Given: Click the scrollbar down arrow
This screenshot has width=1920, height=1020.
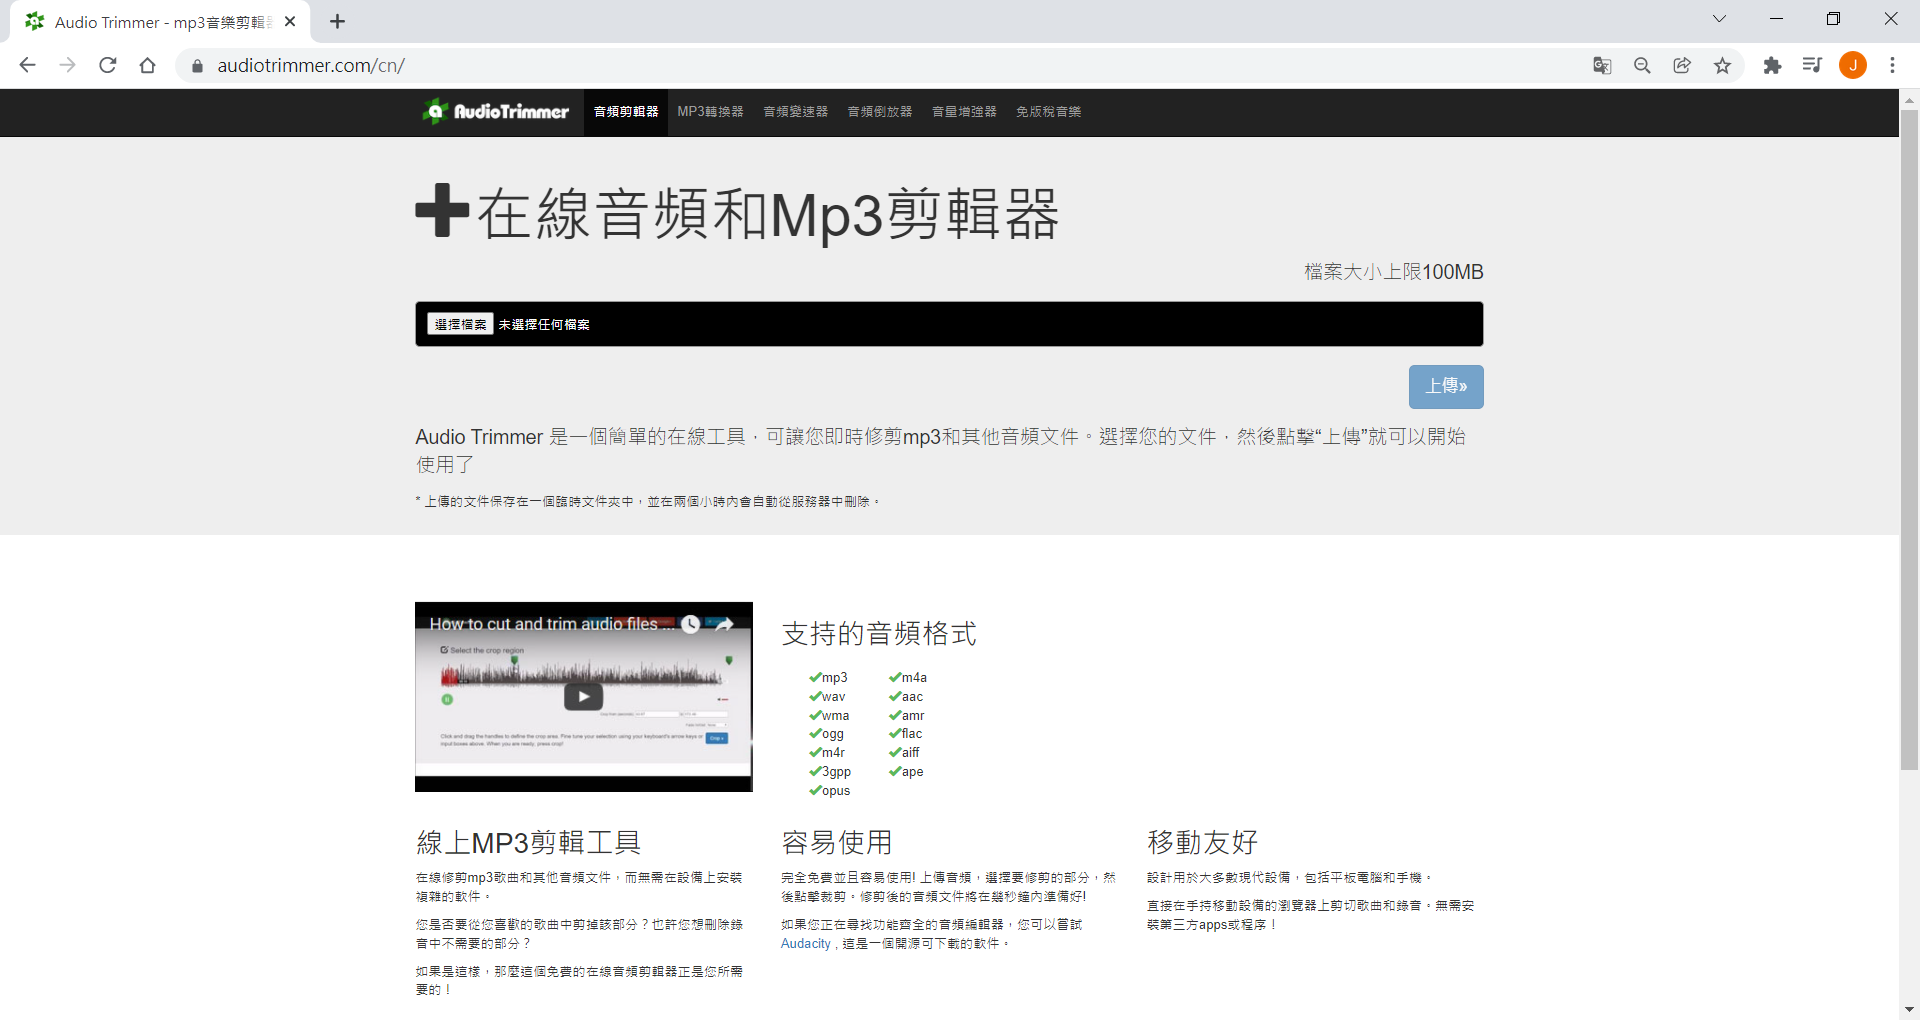Looking at the screenshot, I should [1910, 1010].
